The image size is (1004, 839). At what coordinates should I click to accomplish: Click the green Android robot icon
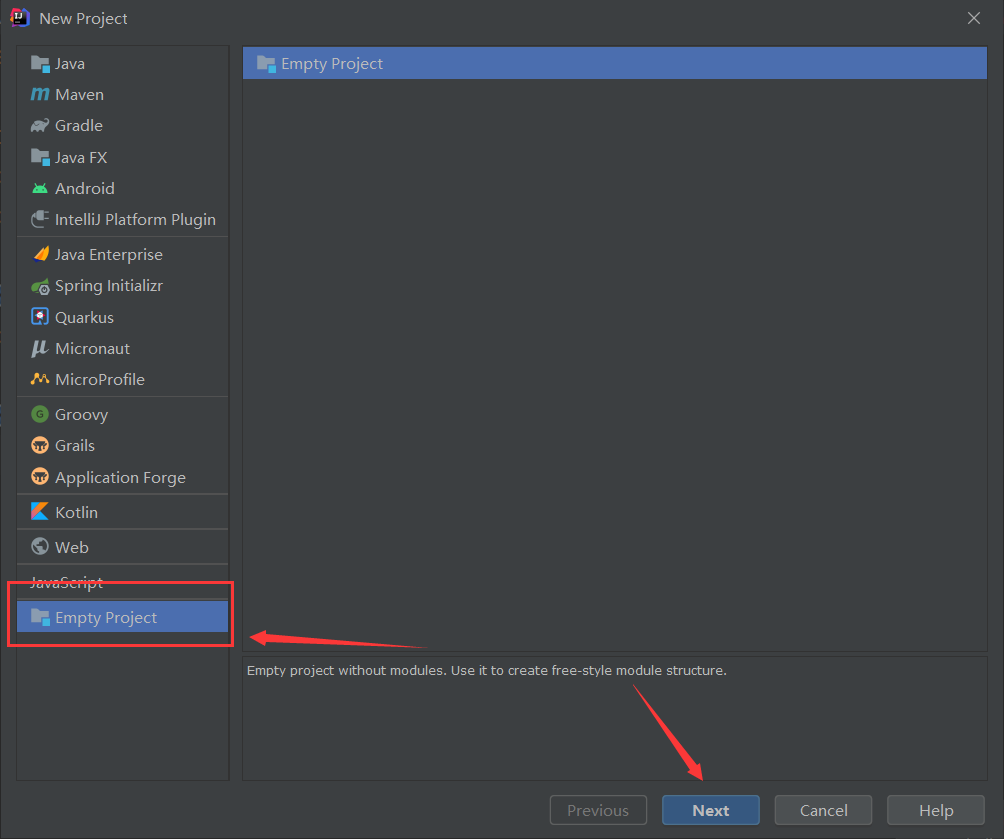pos(40,188)
